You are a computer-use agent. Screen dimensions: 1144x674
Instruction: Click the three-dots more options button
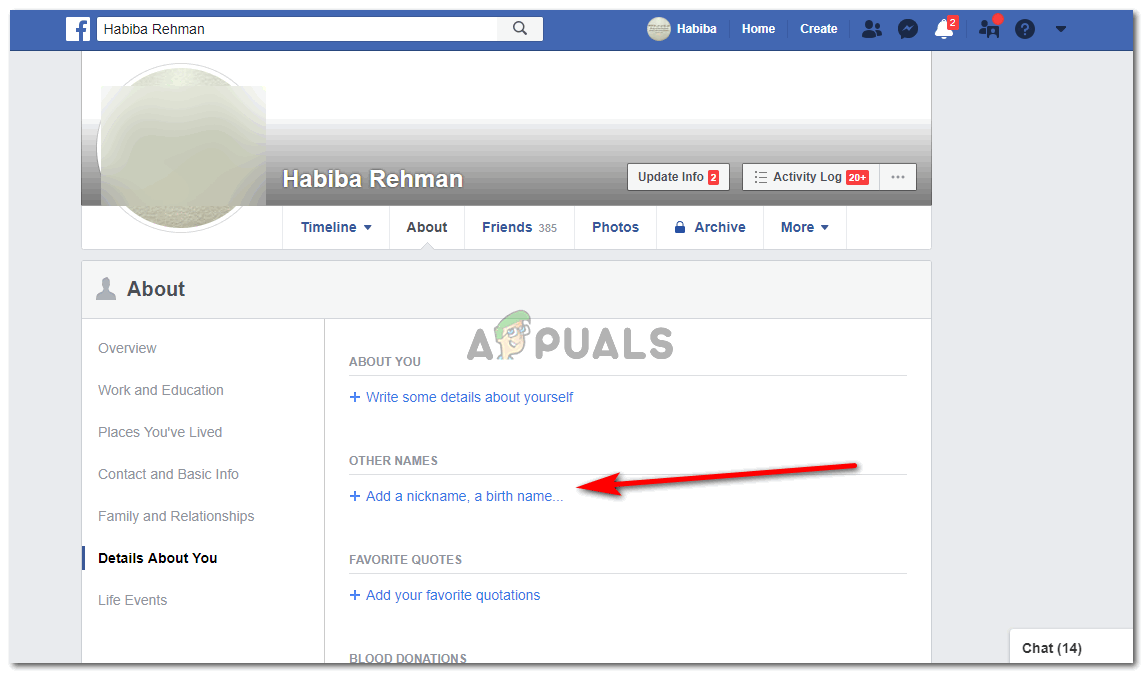coord(897,177)
